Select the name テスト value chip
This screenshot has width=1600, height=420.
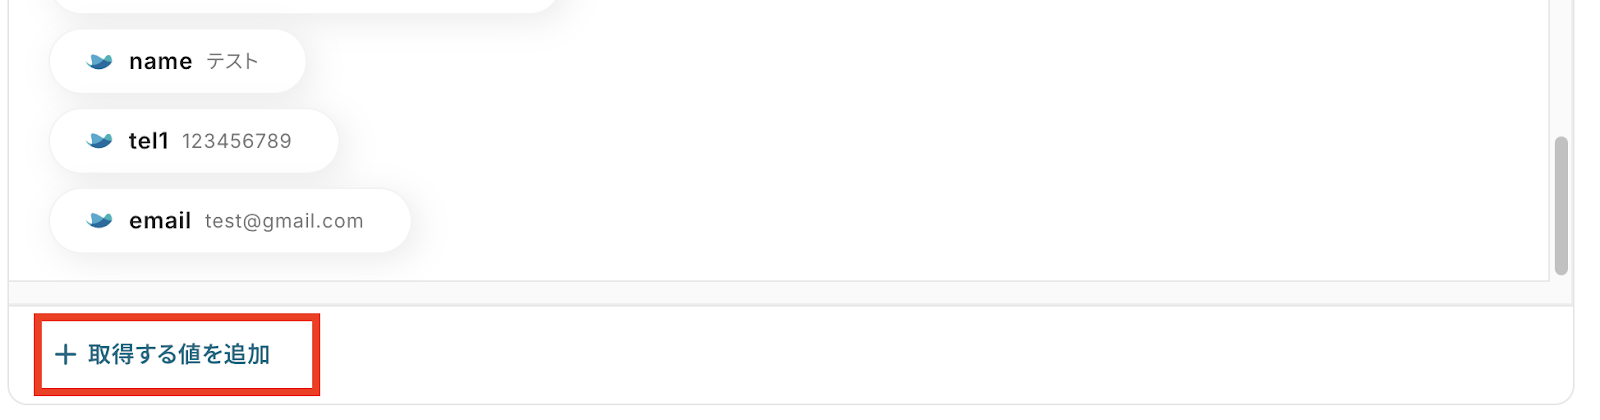point(178,61)
